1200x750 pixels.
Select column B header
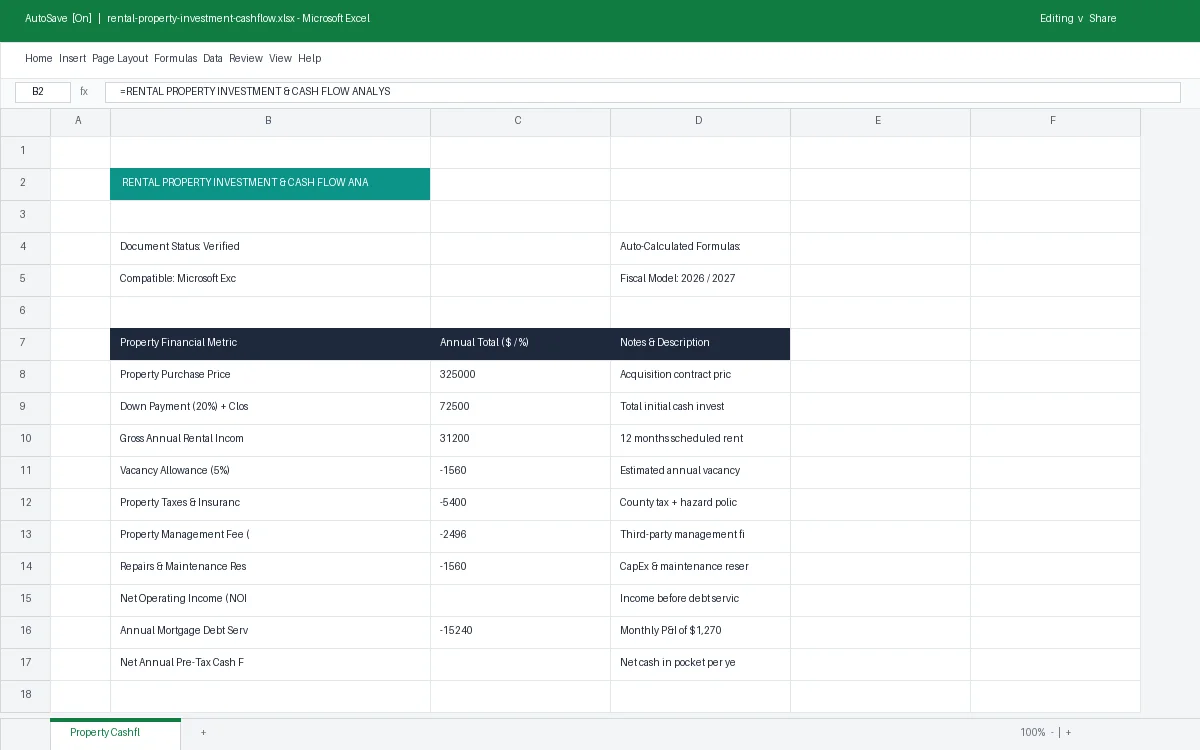pos(270,121)
